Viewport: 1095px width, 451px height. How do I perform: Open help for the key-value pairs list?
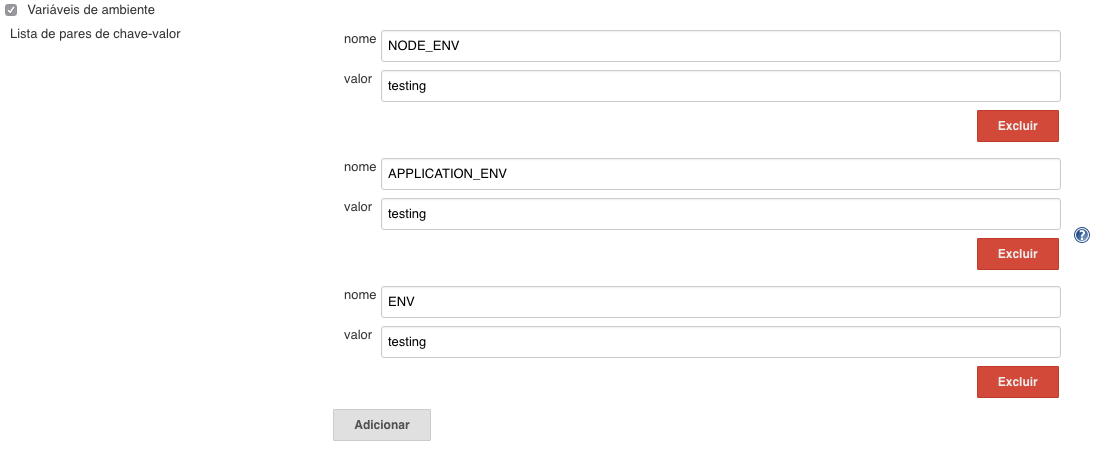pyautogui.click(x=1082, y=235)
